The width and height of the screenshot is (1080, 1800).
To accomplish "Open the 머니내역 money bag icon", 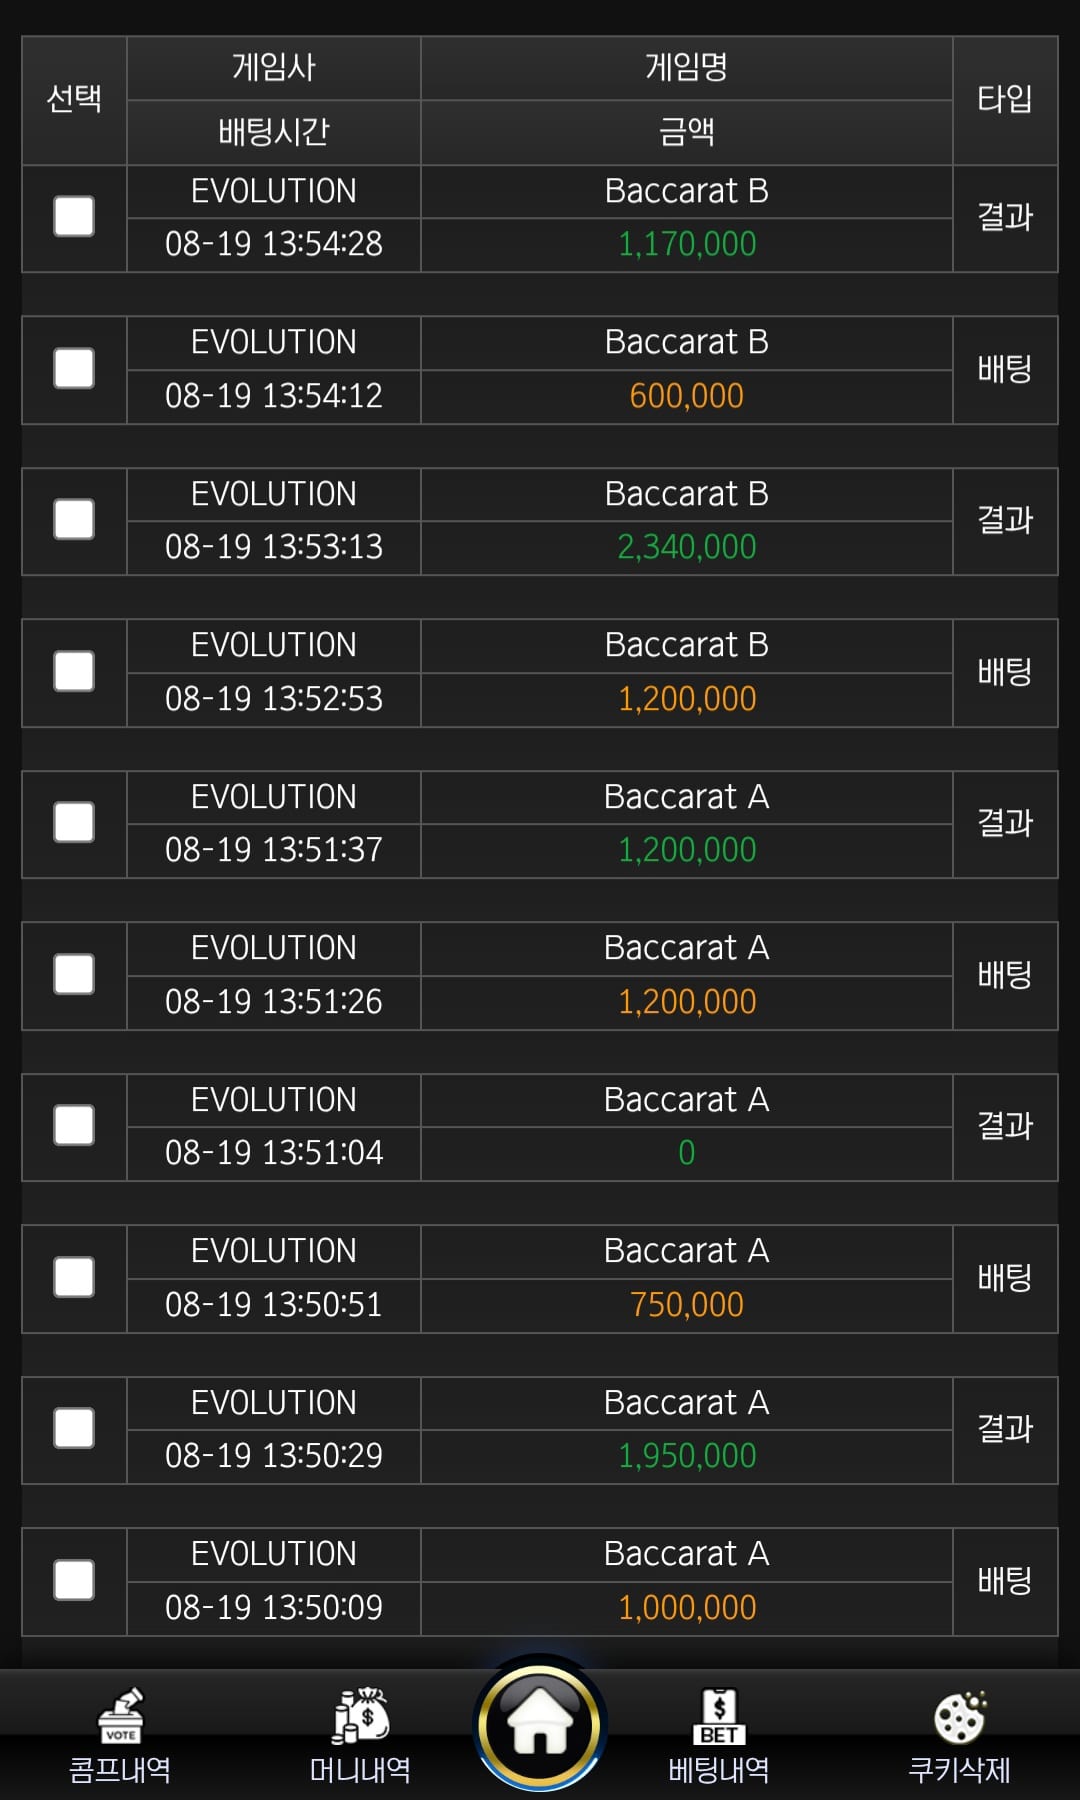I will point(360,1716).
